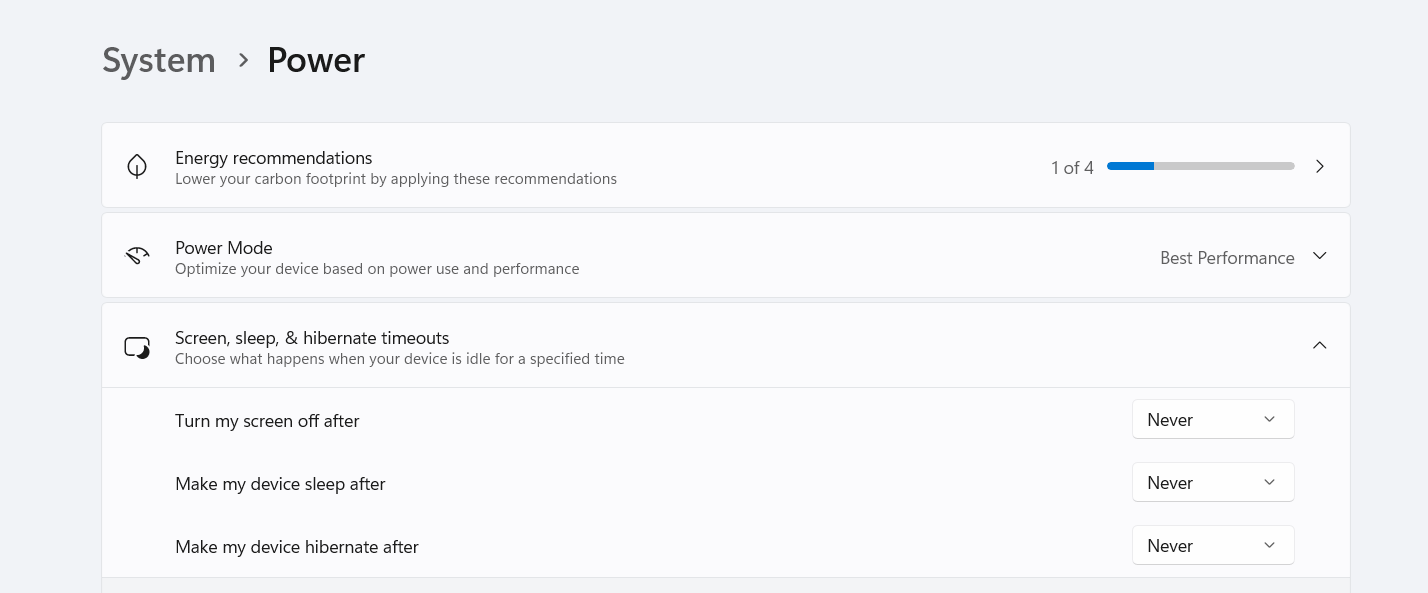The width and height of the screenshot is (1428, 593).
Task: Click down arrow in screen off dropdown
Action: pos(1269,420)
